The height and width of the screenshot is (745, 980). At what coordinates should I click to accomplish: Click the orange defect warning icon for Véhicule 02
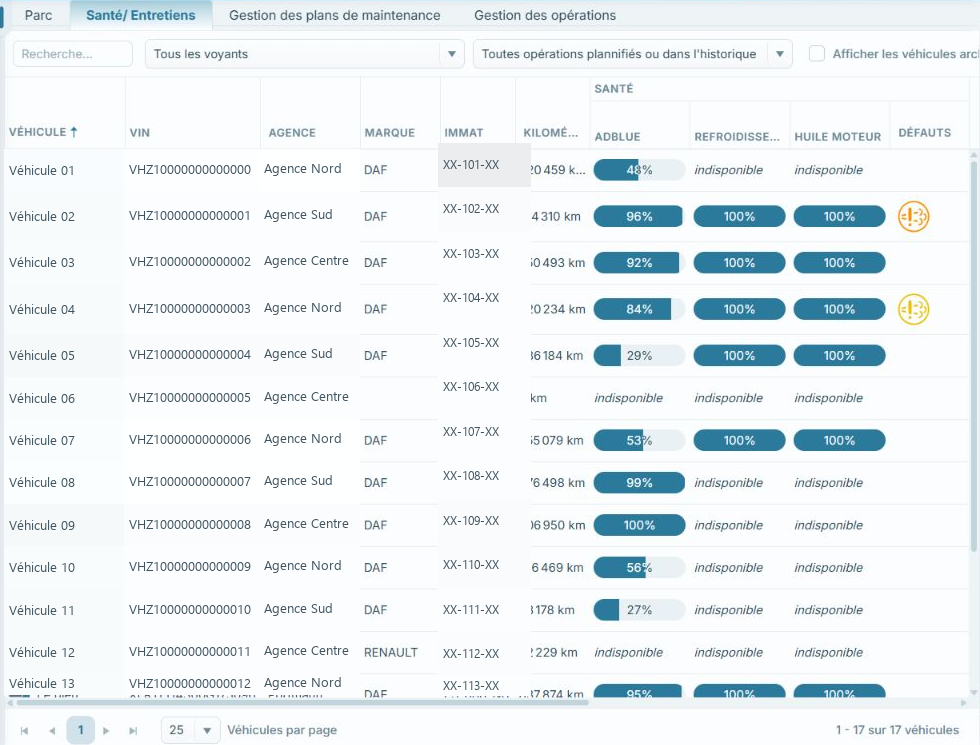point(913,217)
